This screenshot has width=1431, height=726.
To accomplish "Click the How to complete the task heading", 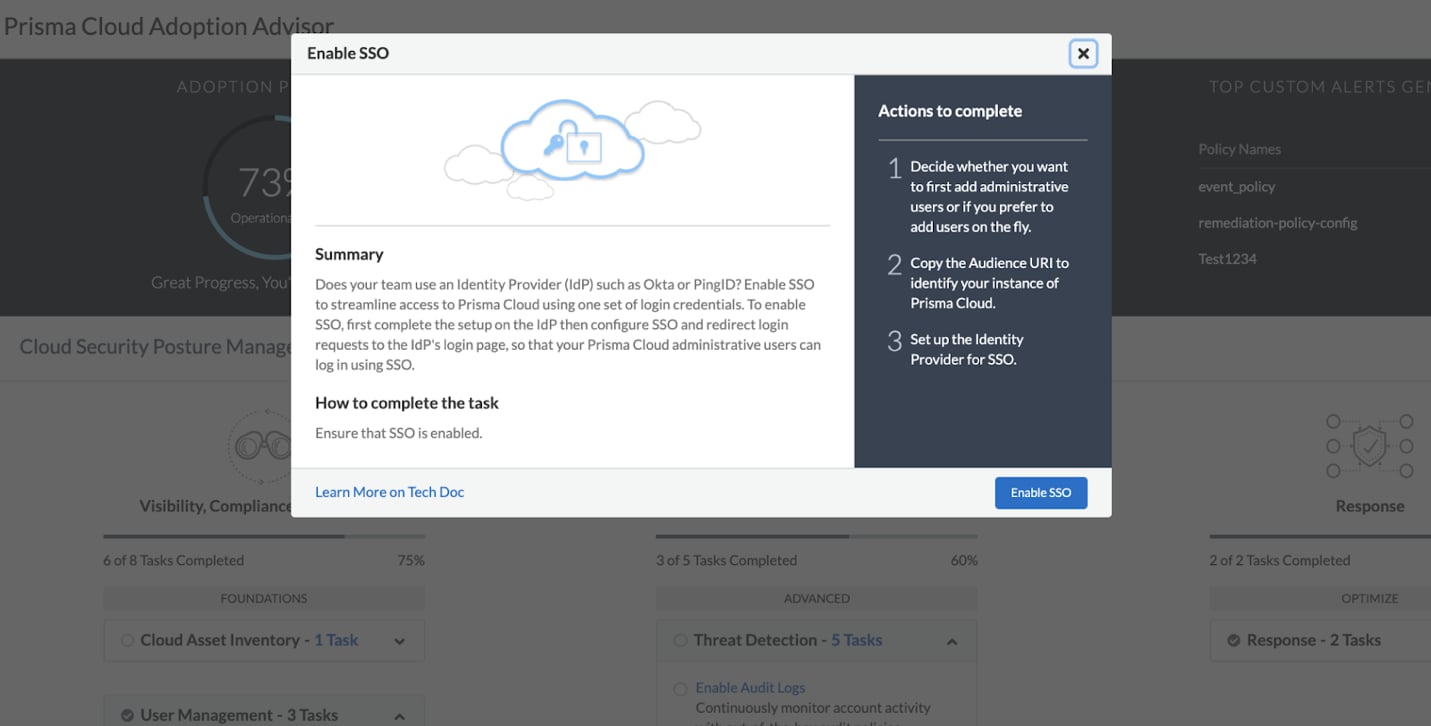I will pyautogui.click(x=407, y=403).
